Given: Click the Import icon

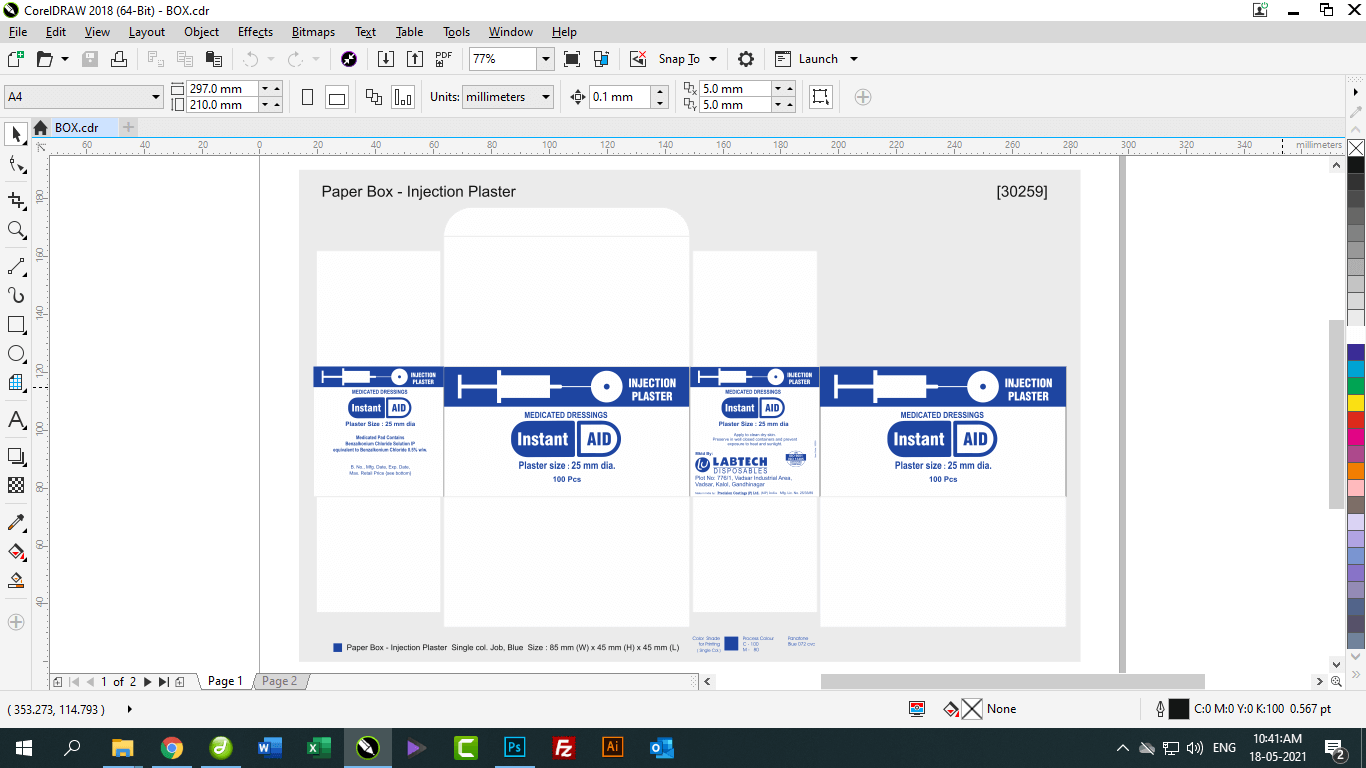Looking at the screenshot, I should coord(386,59).
